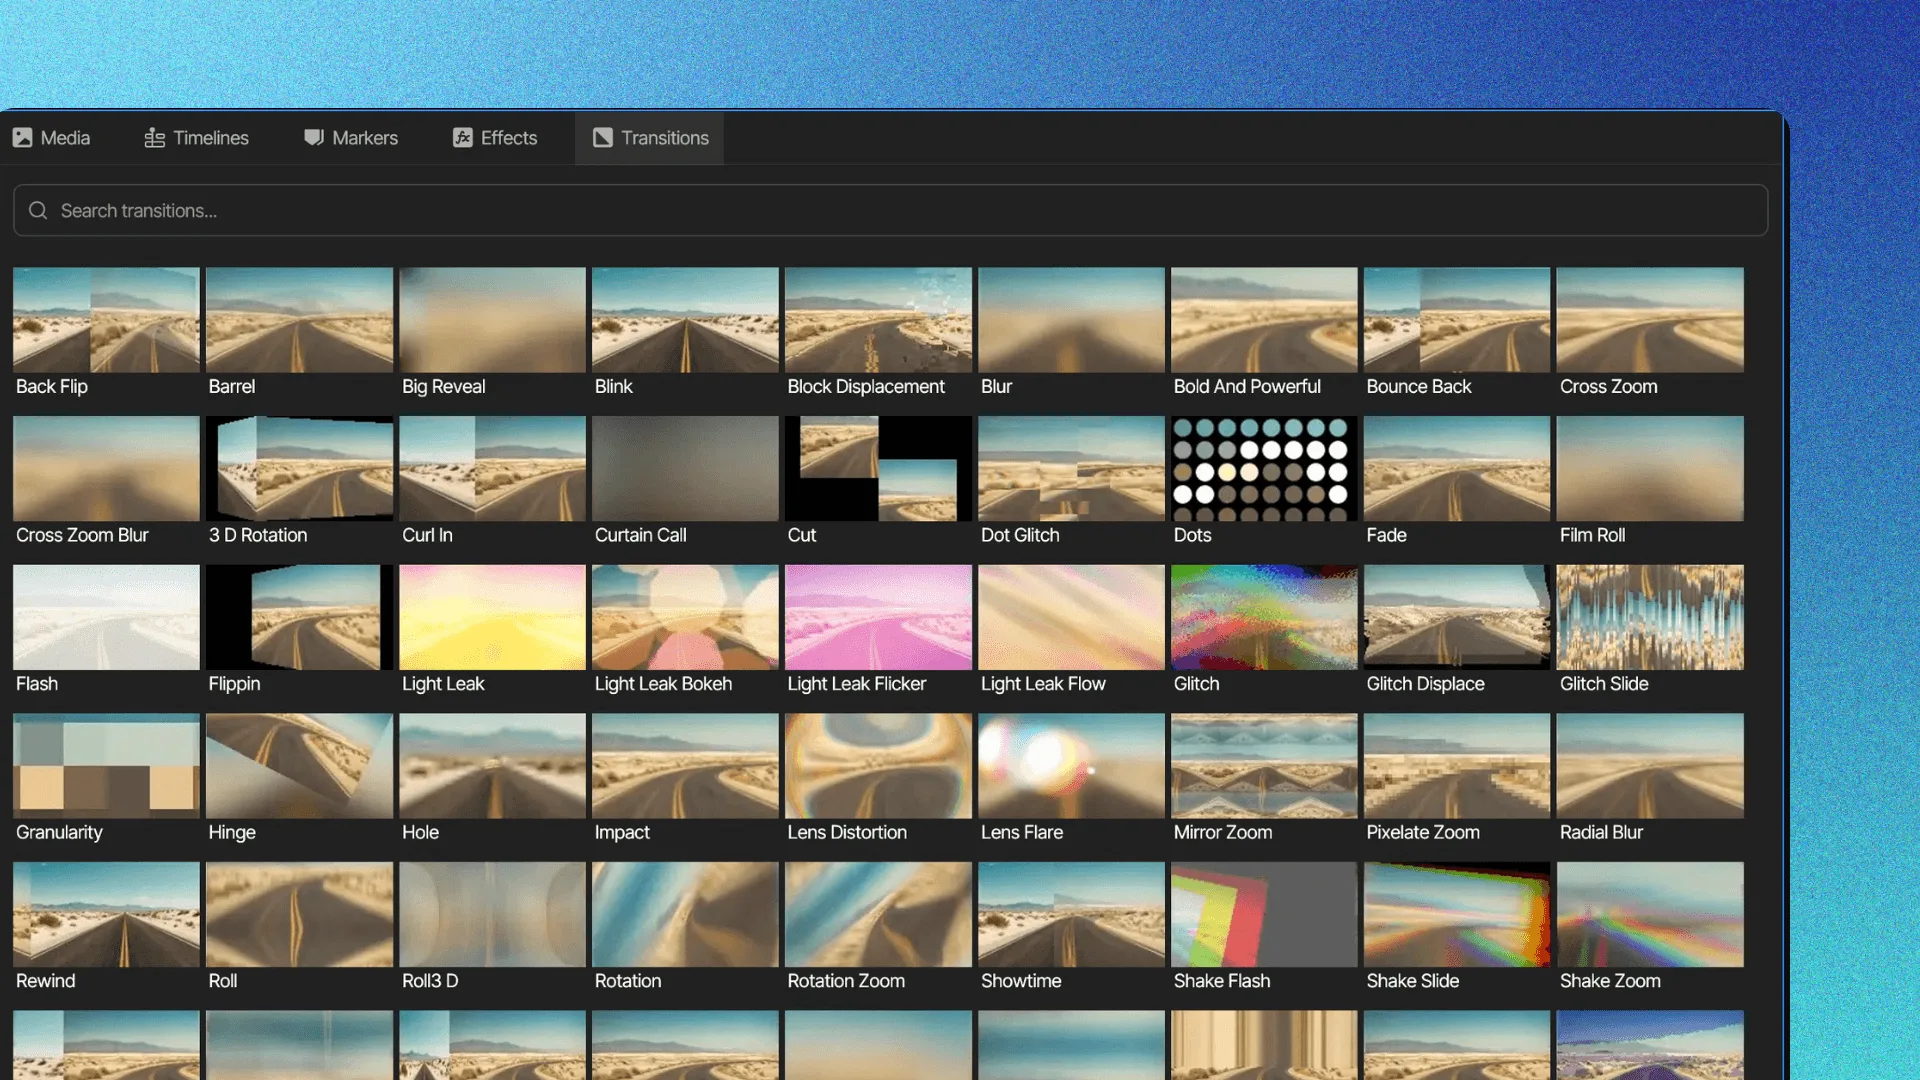Image resolution: width=1920 pixels, height=1080 pixels.
Task: Pick the Bold And Powerful thumbnail
Action: (1264, 320)
